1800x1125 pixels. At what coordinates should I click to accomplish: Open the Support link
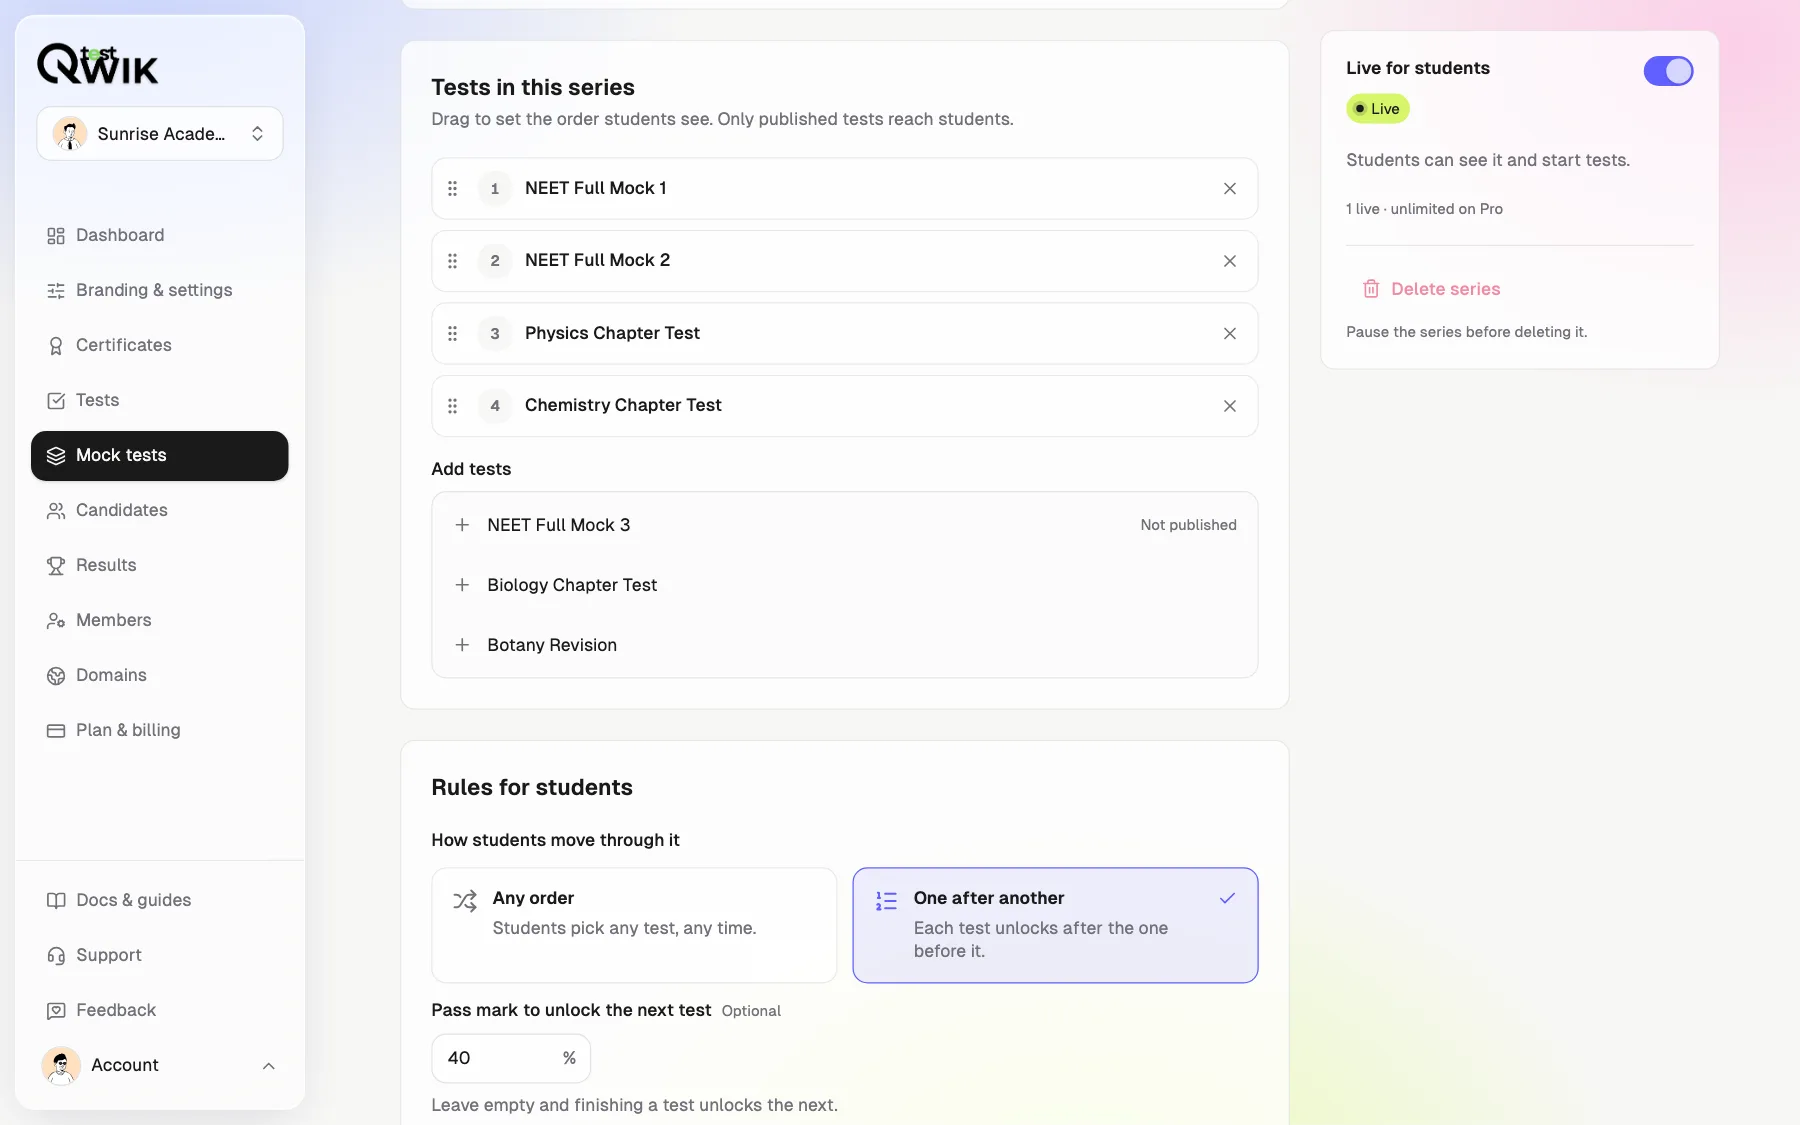pyautogui.click(x=160, y=956)
